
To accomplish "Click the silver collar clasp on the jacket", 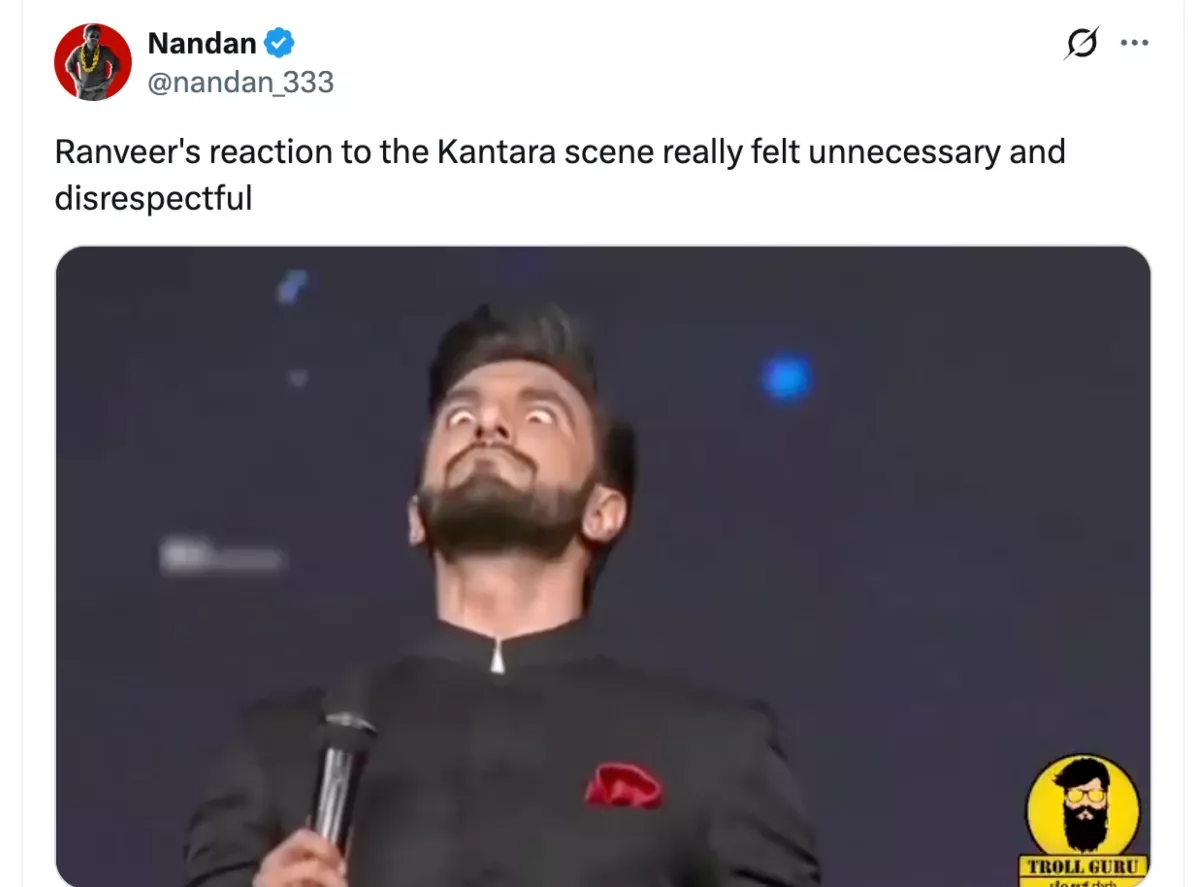I will pos(497,657).
